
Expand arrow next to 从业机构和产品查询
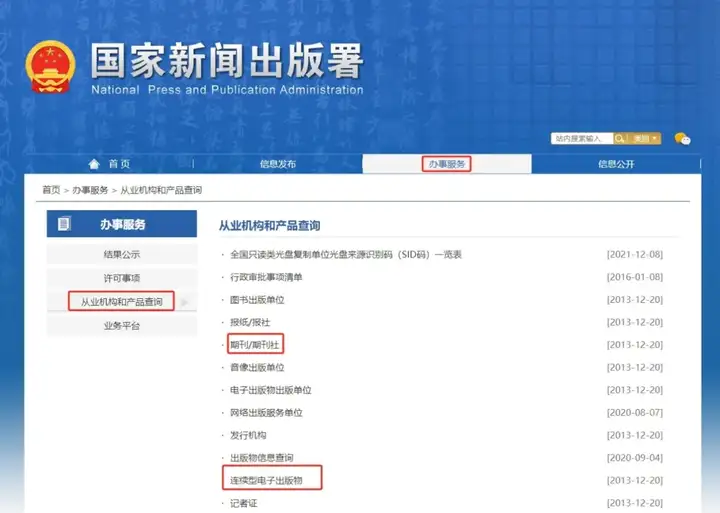[x=185, y=302]
